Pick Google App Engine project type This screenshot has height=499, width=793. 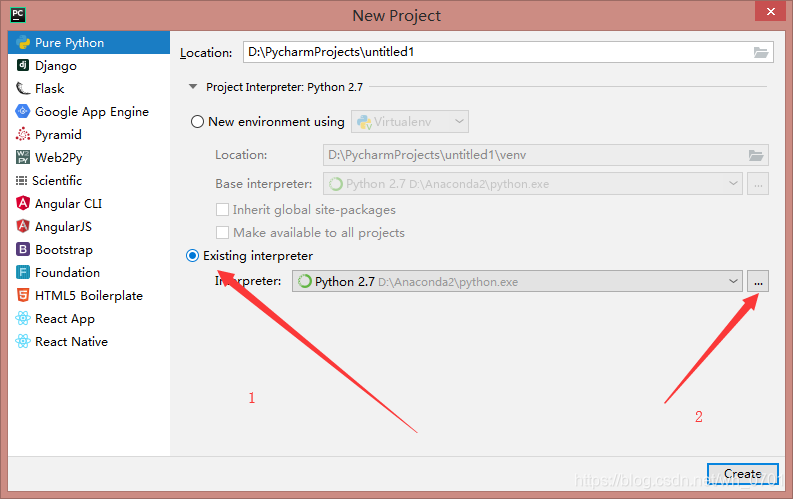[x=92, y=112]
